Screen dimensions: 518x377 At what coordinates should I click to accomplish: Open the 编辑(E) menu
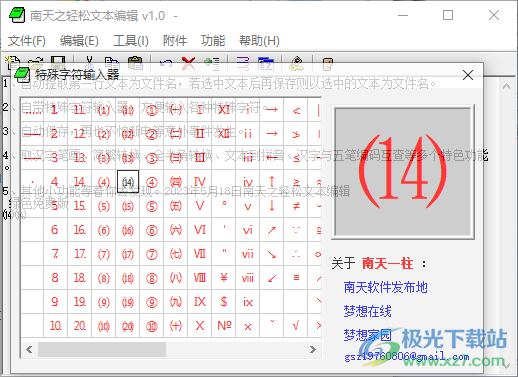(x=79, y=41)
